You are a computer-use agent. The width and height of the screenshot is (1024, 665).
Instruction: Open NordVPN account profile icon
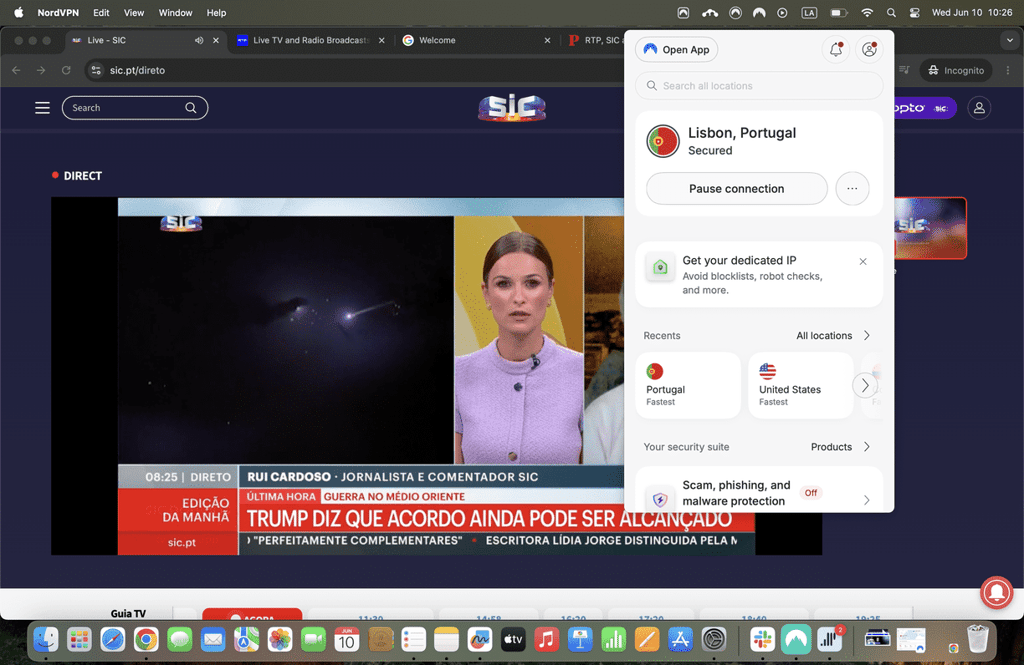869,50
